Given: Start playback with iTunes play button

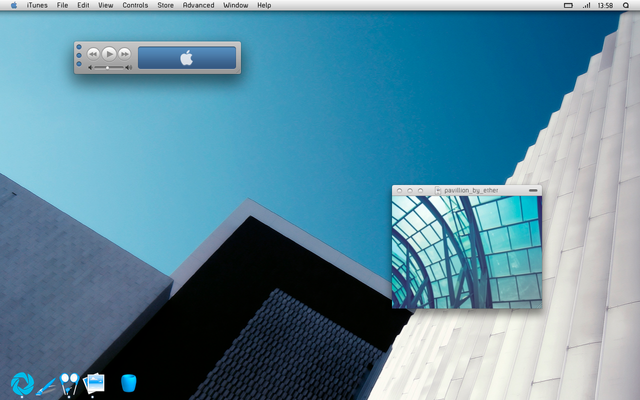Looking at the screenshot, I should (x=109, y=54).
